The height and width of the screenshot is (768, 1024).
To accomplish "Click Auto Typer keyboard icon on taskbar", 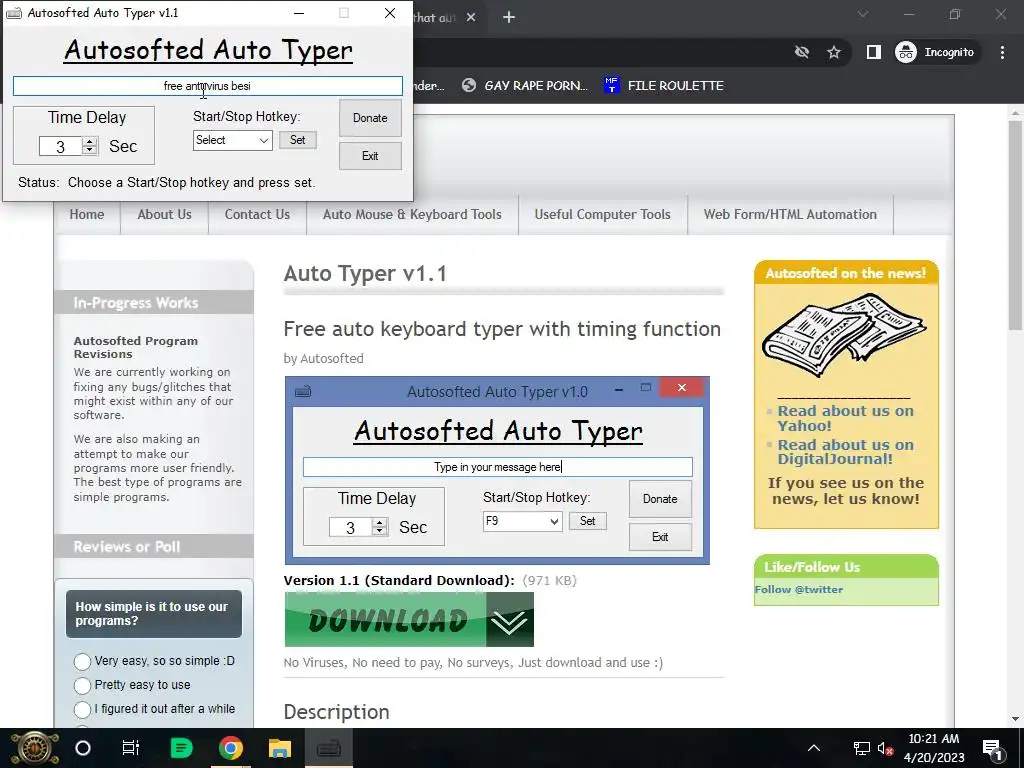I will (328, 748).
